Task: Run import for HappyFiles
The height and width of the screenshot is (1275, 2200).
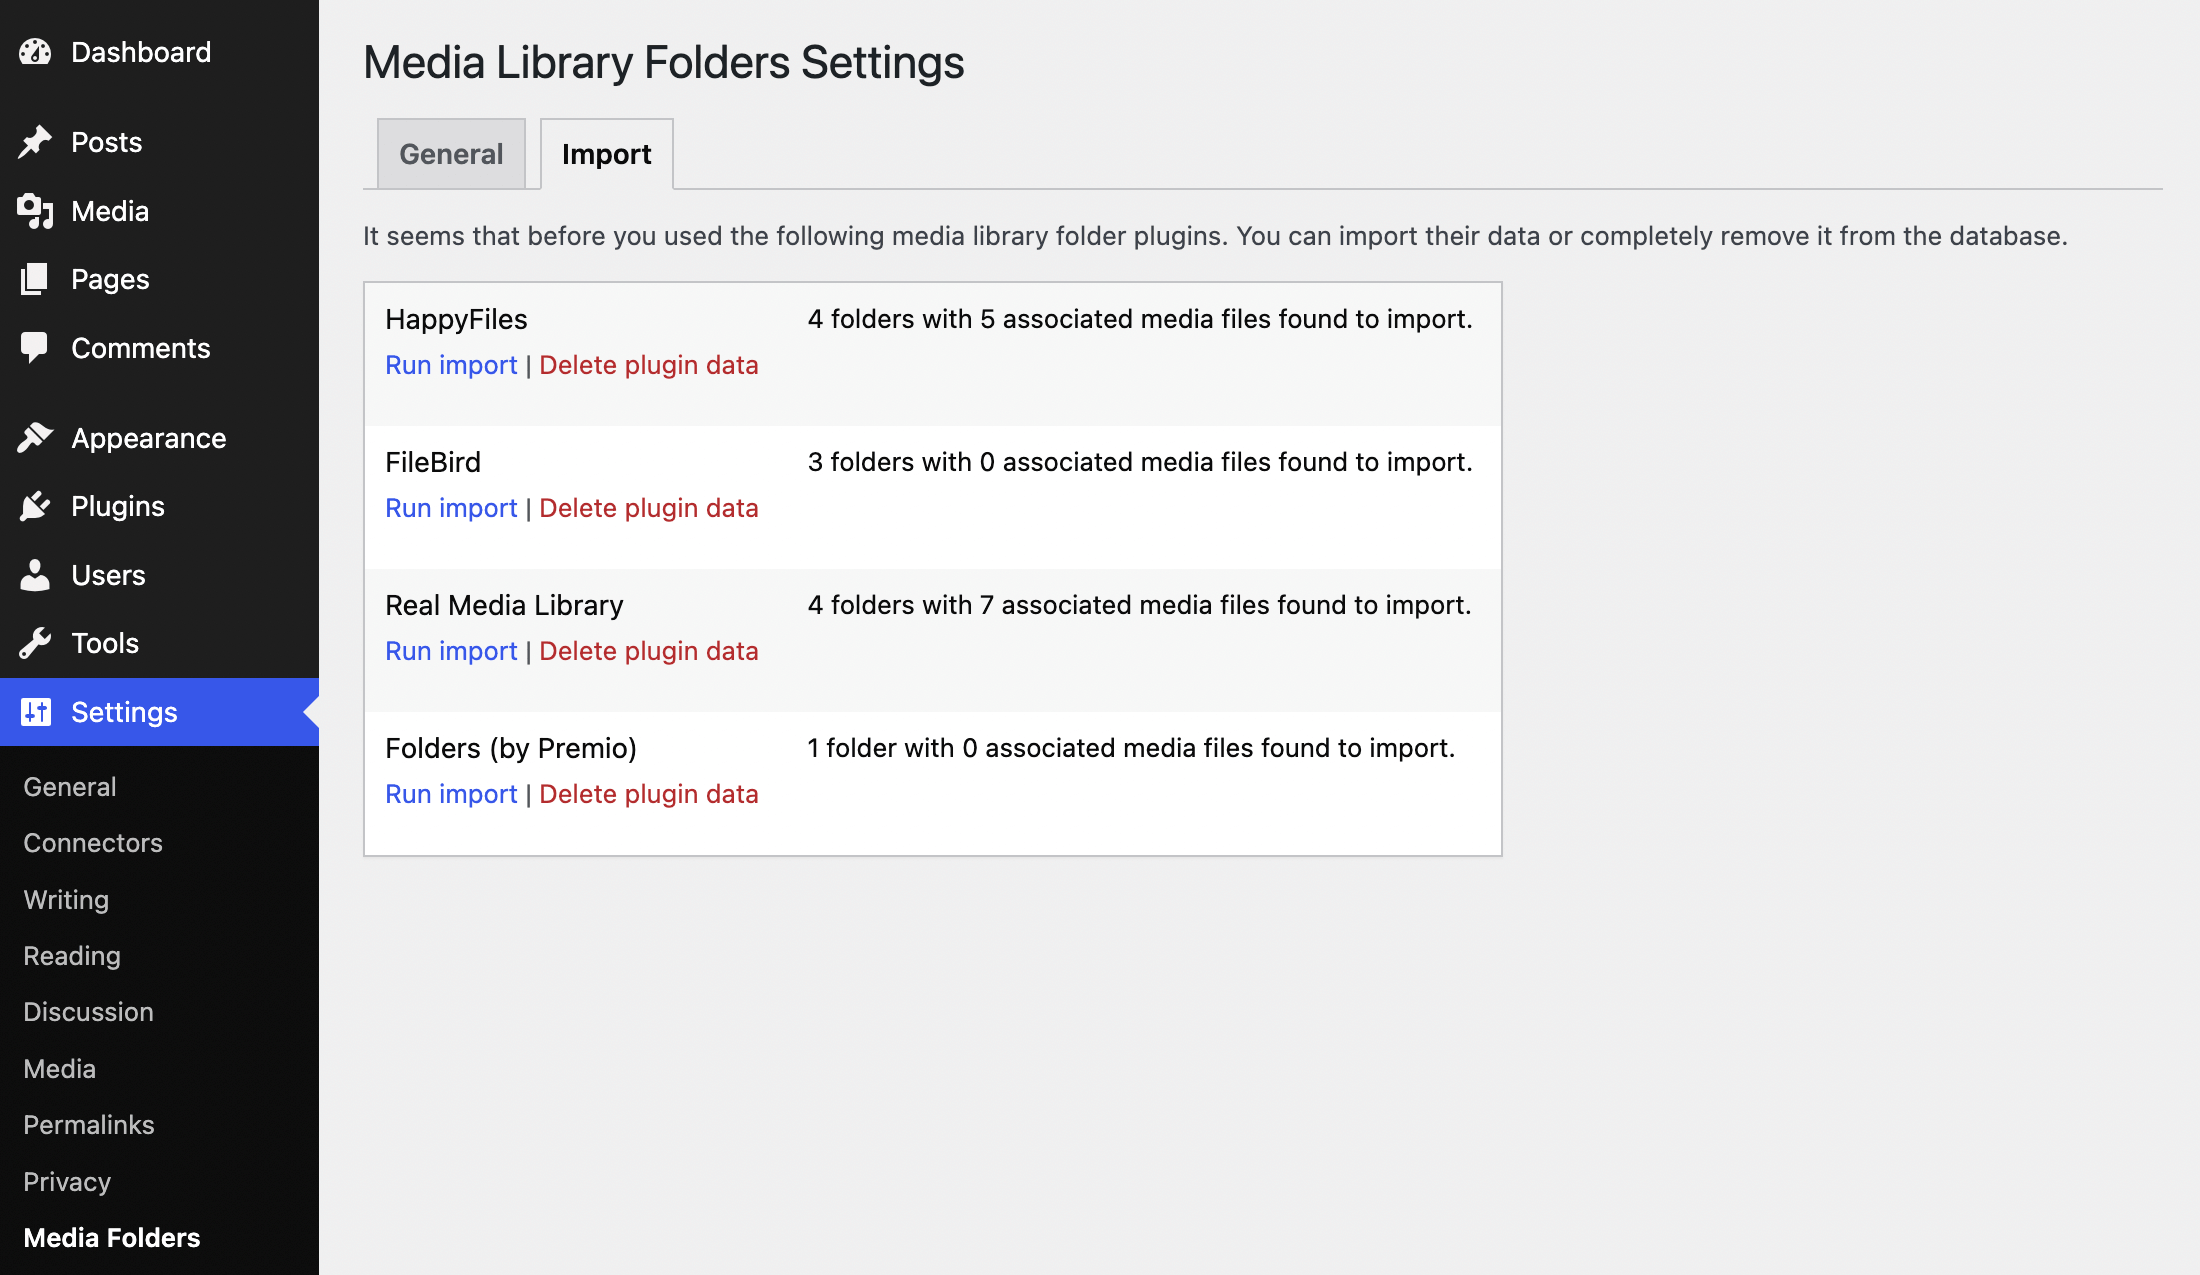Action: (451, 365)
